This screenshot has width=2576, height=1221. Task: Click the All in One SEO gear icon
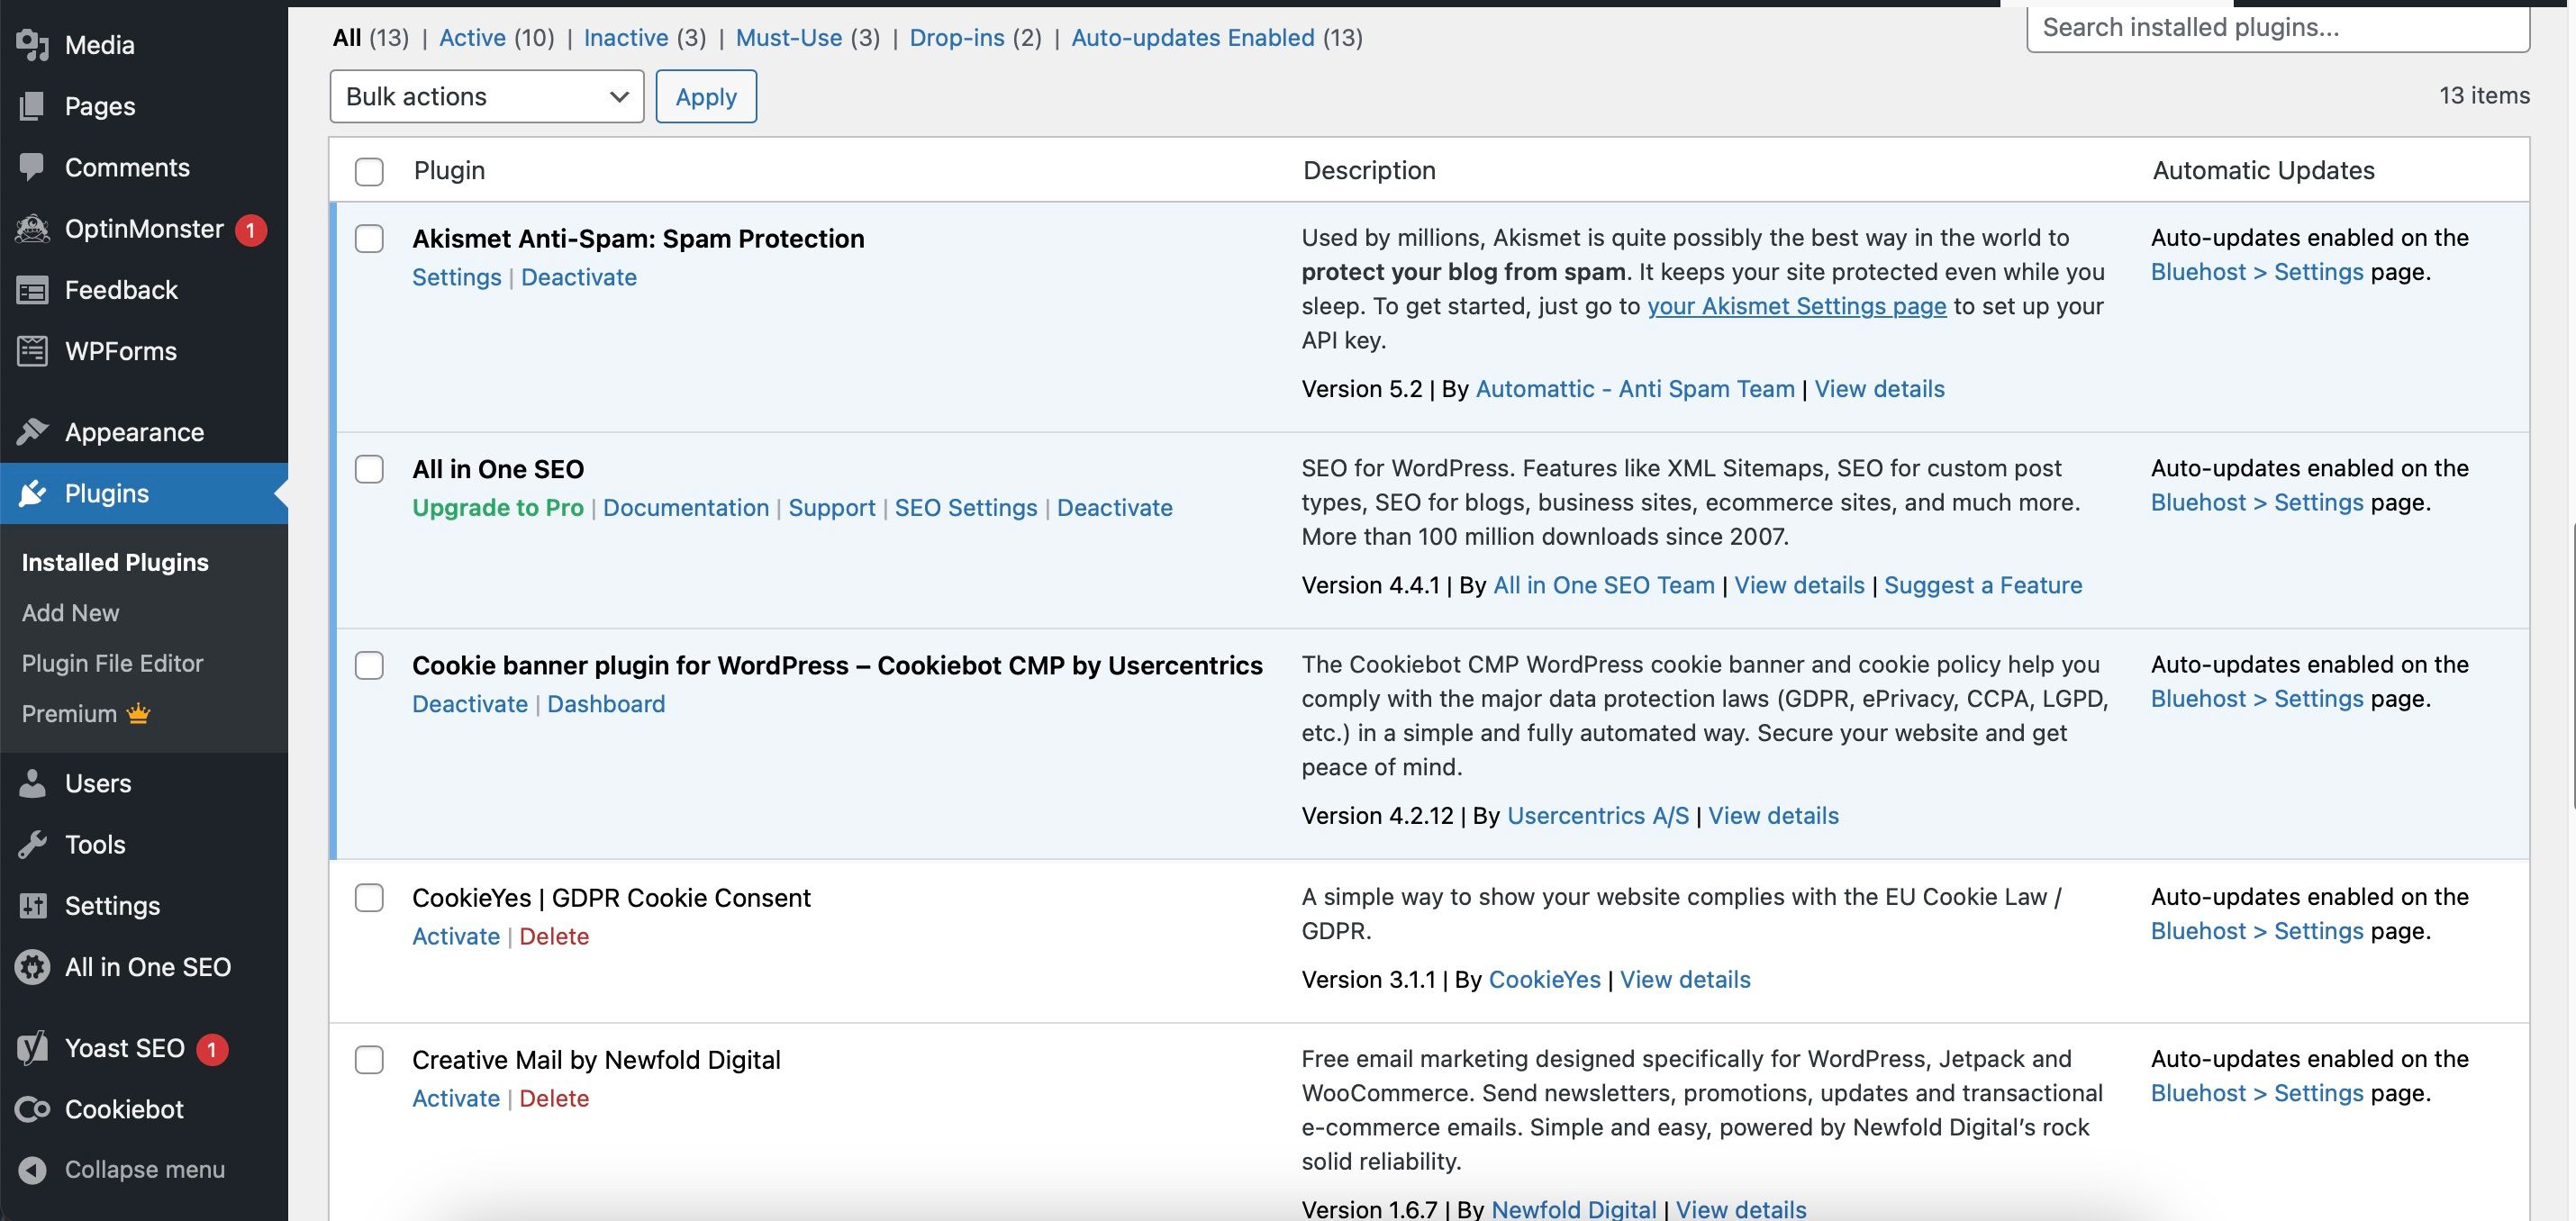coord(32,967)
